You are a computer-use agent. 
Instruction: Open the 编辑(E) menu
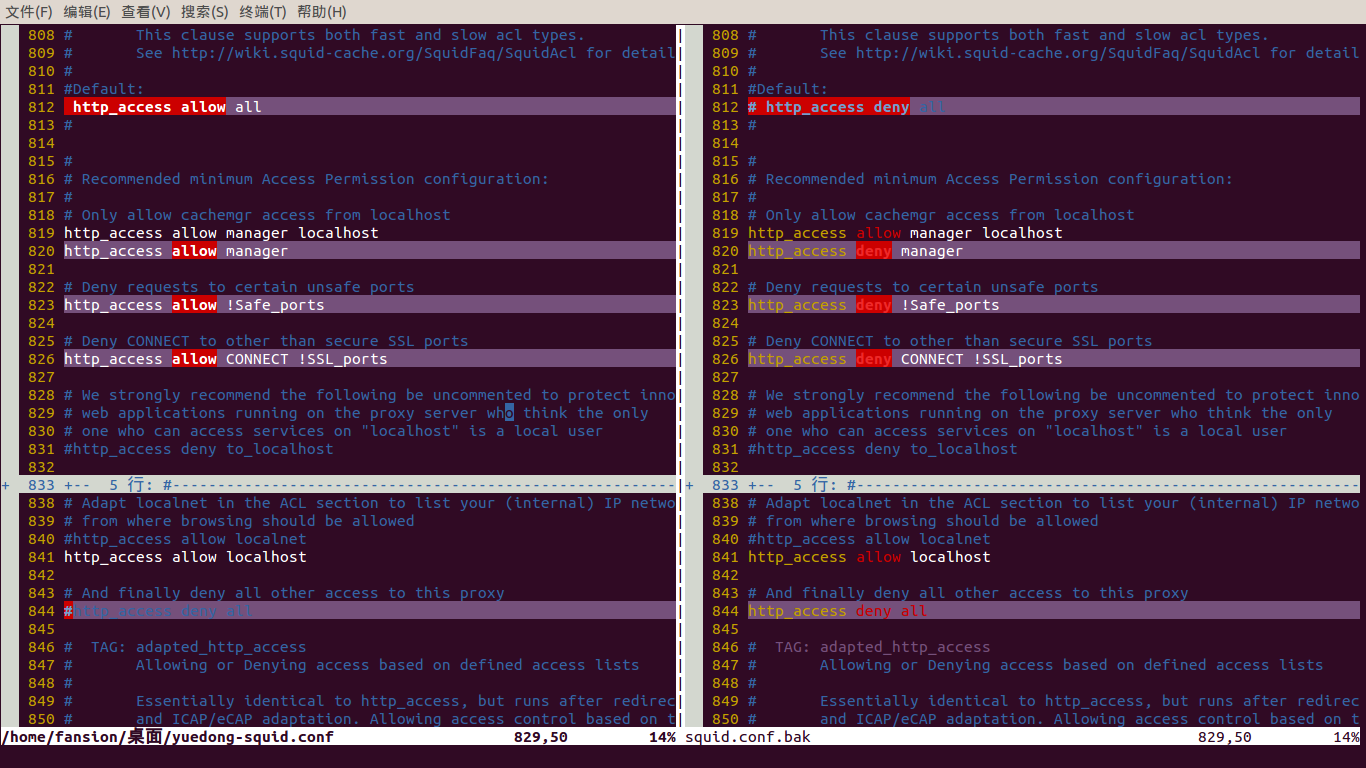pyautogui.click(x=87, y=12)
